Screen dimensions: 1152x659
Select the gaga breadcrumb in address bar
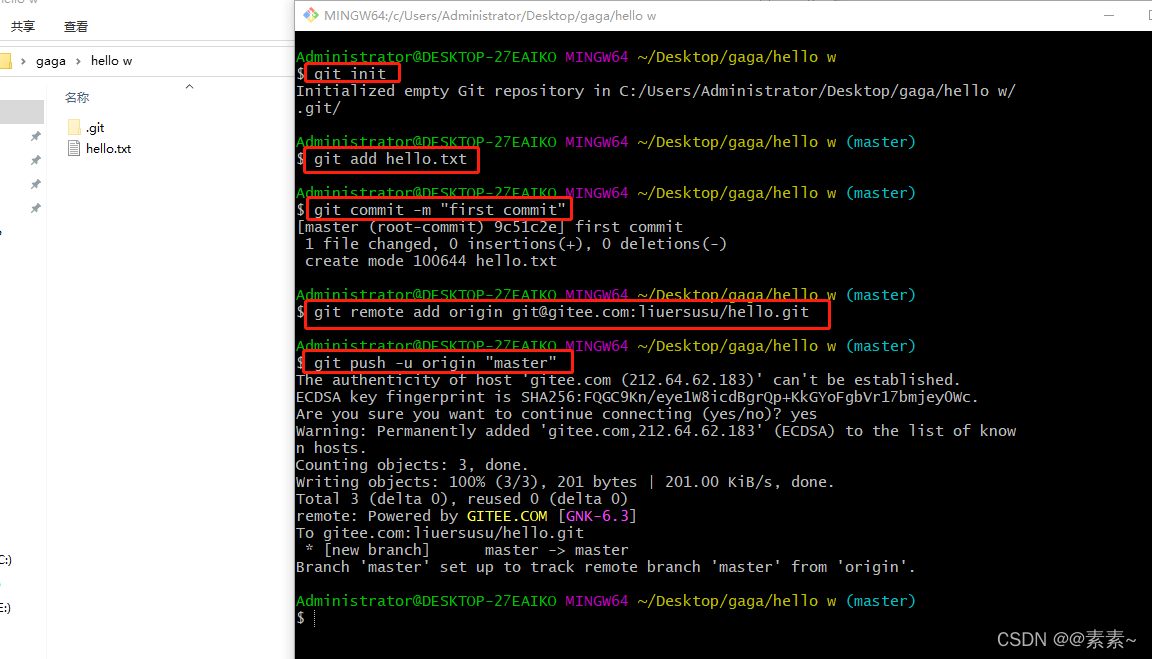click(51, 61)
